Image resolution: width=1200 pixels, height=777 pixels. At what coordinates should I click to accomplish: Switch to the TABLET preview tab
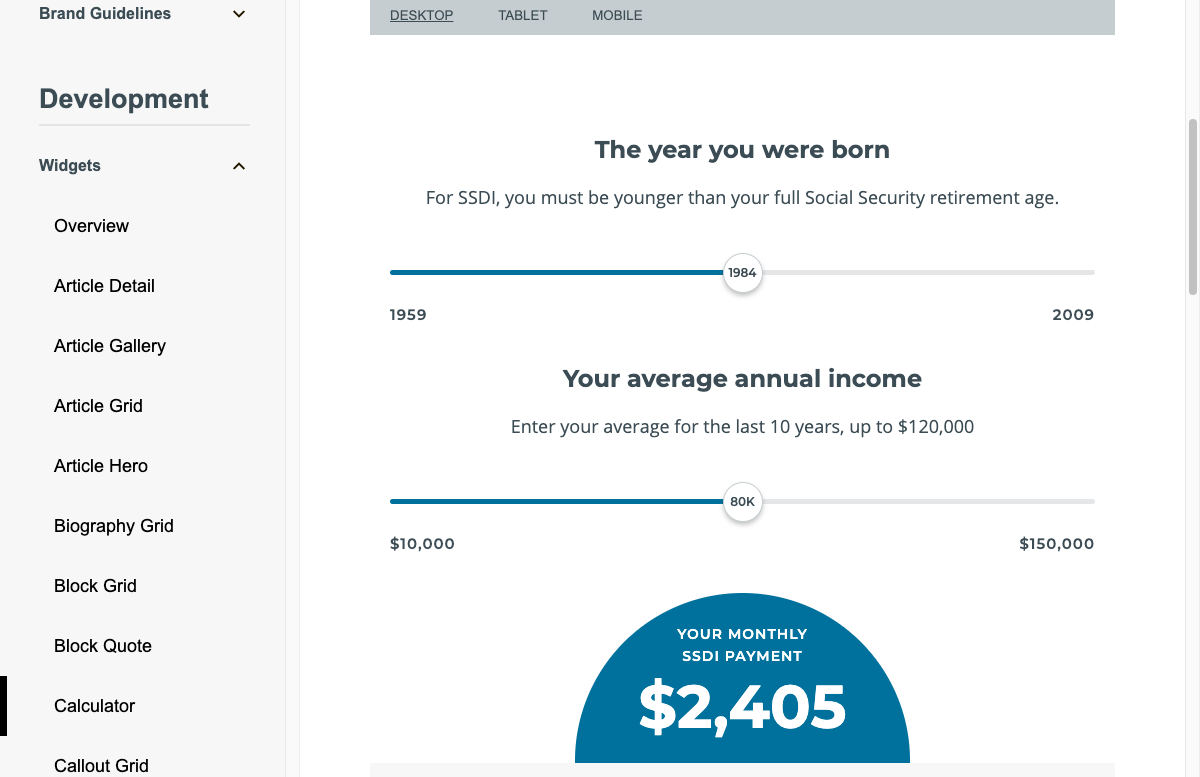(522, 15)
